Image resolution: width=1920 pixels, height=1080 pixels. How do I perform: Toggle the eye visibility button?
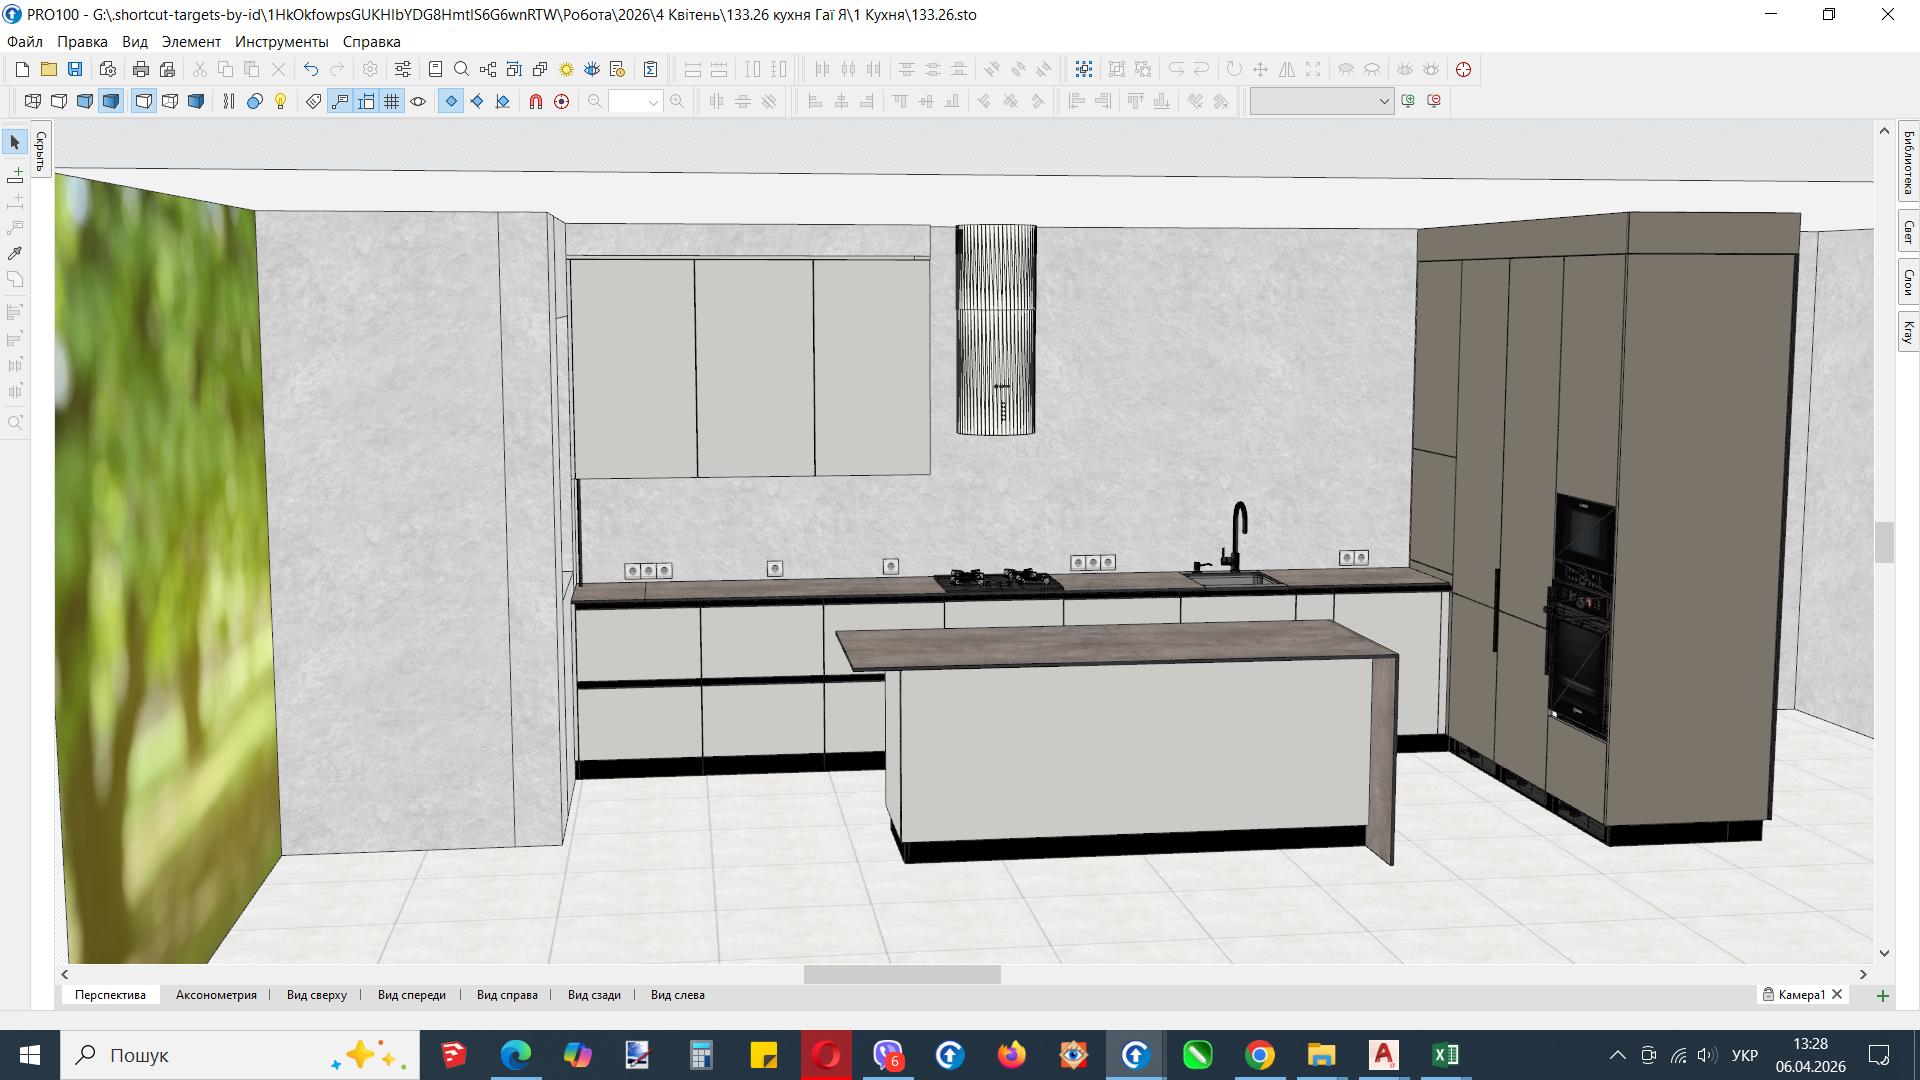pyautogui.click(x=418, y=101)
